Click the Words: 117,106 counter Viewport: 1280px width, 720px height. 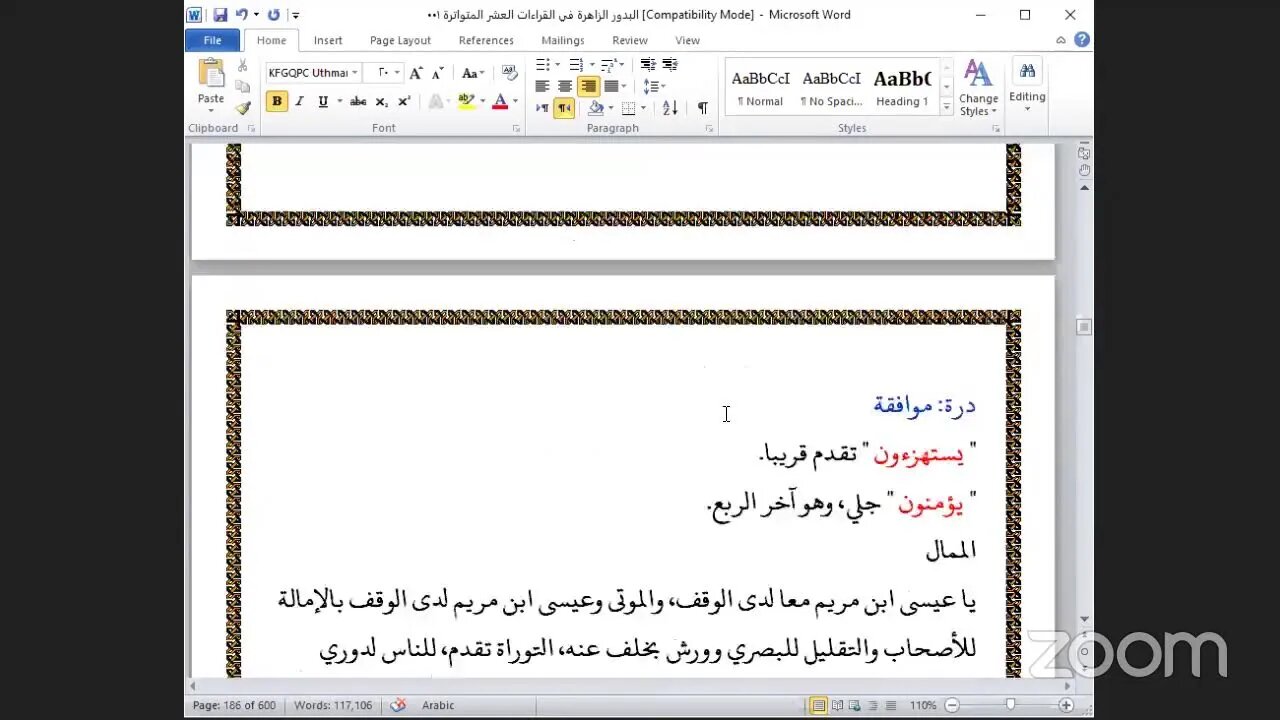(333, 705)
